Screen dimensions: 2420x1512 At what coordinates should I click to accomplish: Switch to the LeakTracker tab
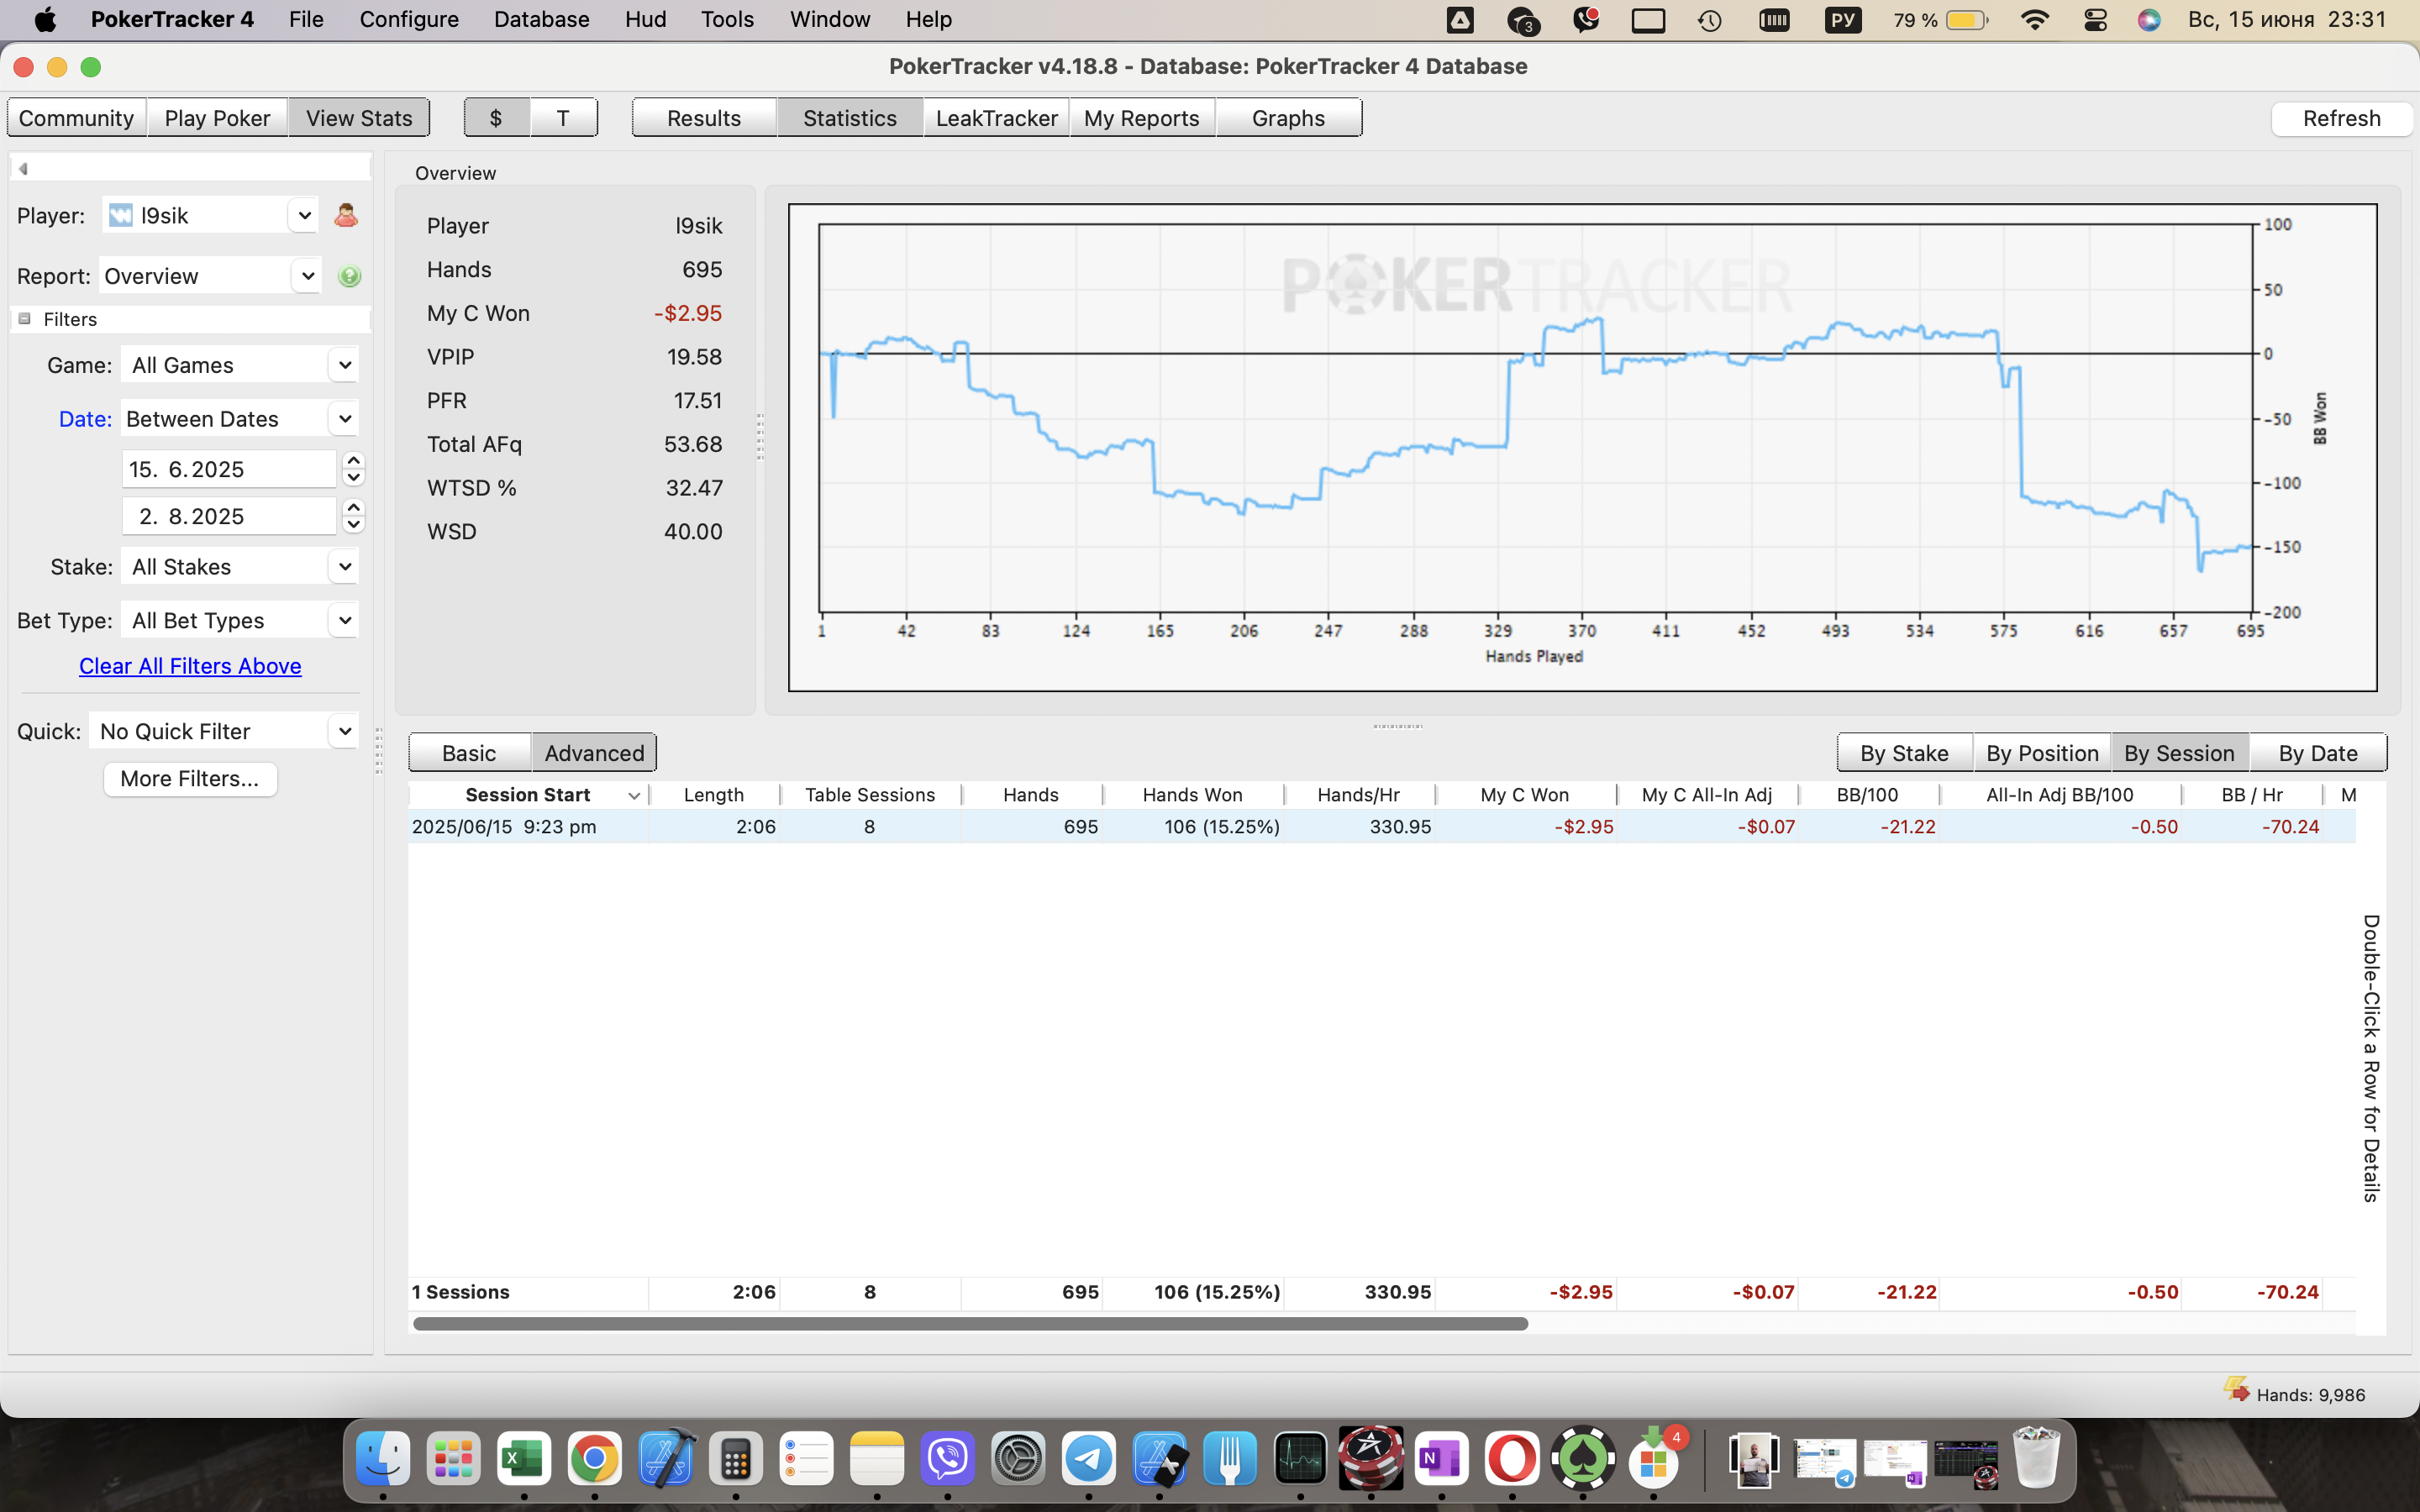tap(996, 118)
